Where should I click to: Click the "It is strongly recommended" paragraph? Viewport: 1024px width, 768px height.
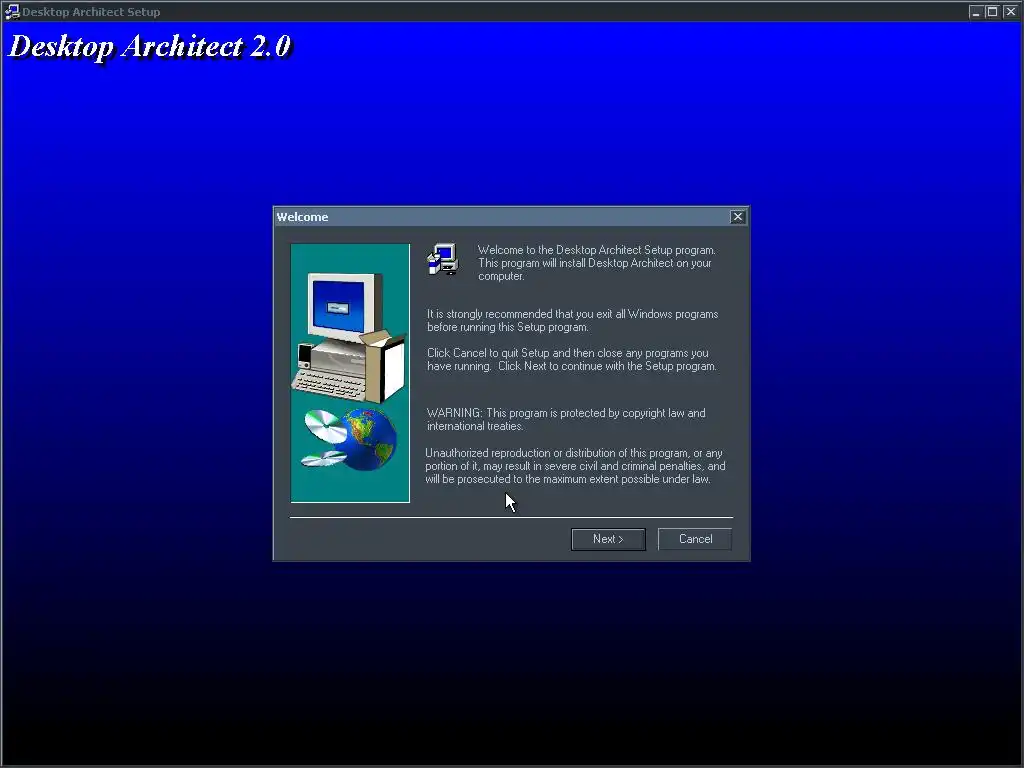(573, 320)
